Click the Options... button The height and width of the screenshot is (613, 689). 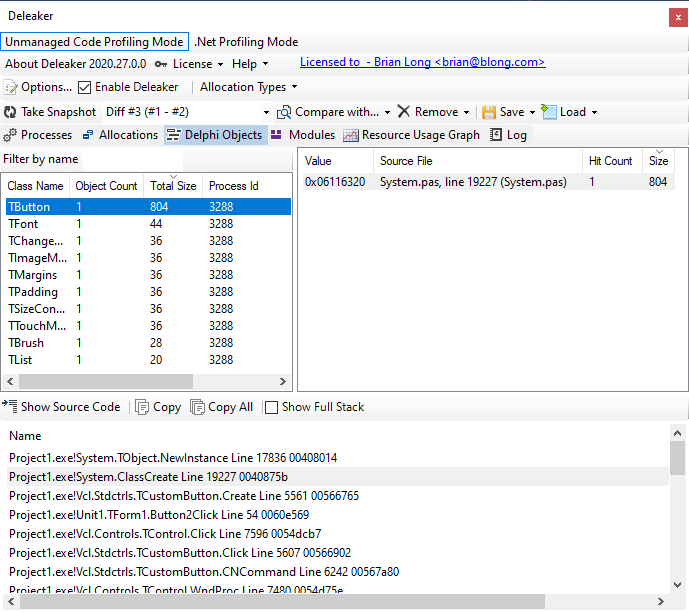38,87
